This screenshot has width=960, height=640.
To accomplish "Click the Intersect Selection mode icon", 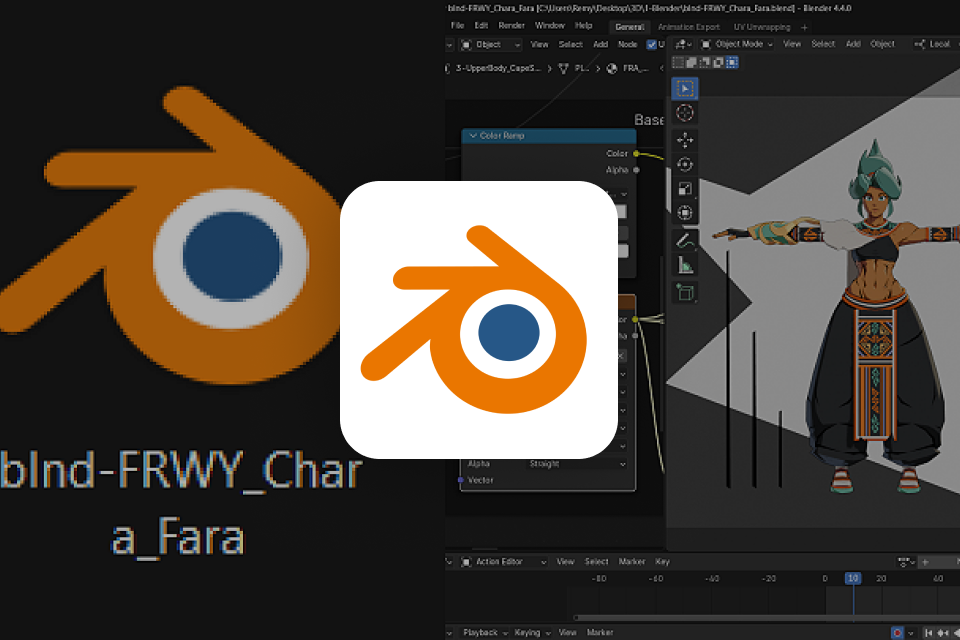I will pyautogui.click(x=732, y=62).
